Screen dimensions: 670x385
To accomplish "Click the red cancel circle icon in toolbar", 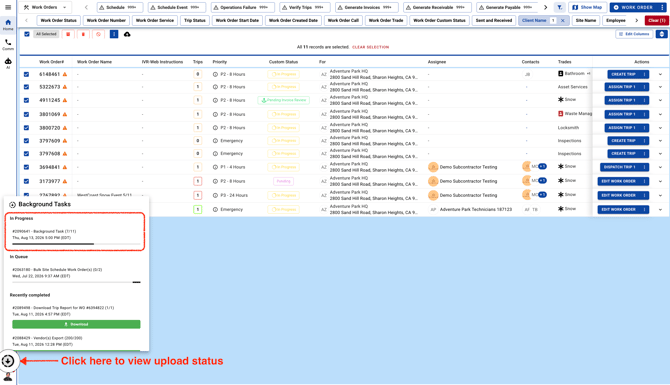I will pos(98,34).
